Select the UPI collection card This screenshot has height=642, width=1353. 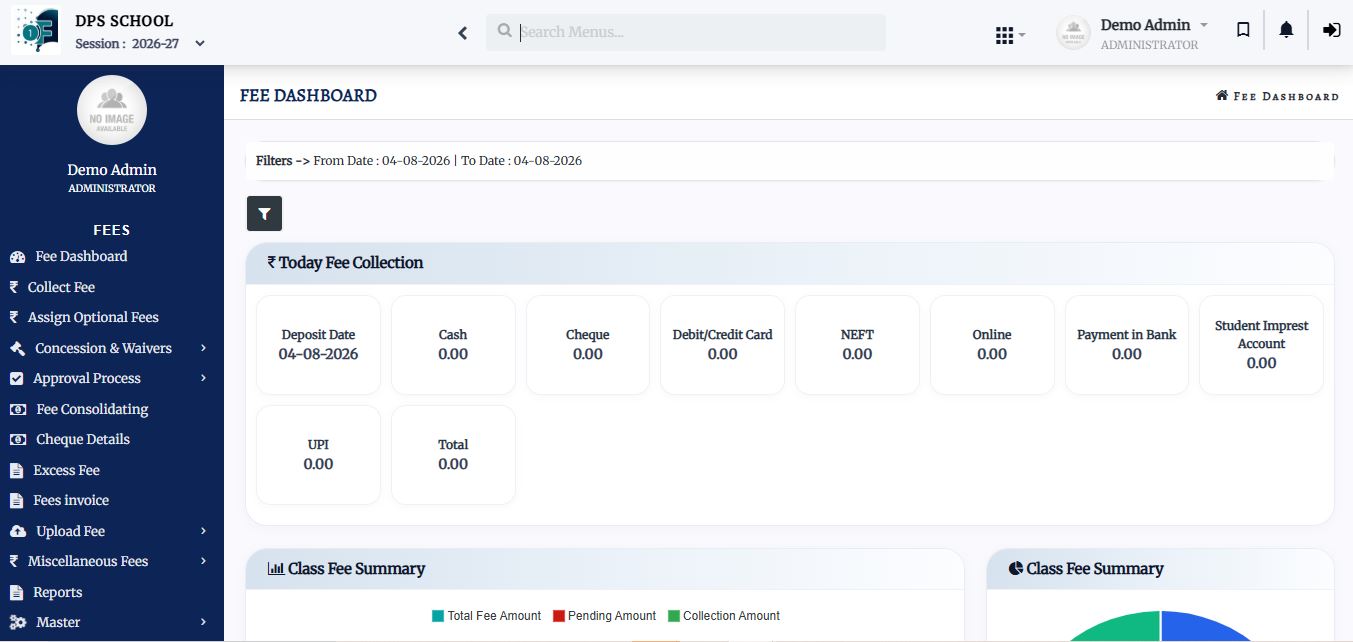click(x=318, y=455)
